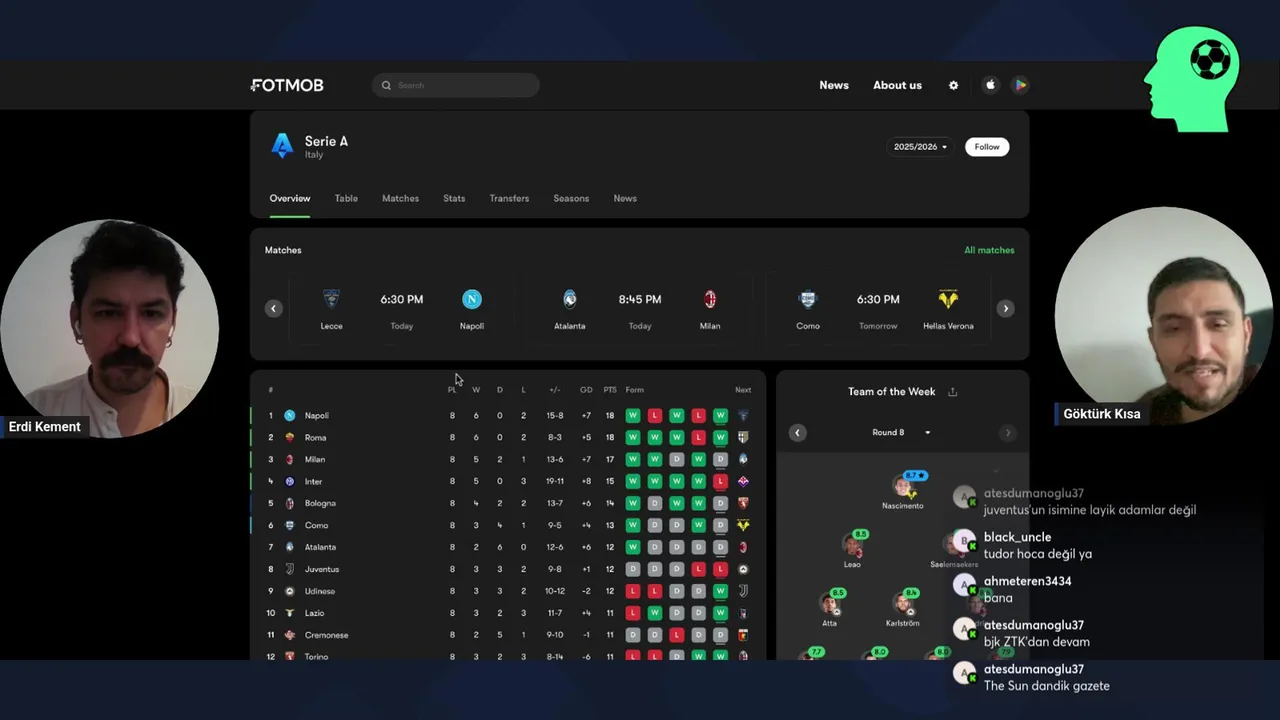The image size is (1280, 720).
Task: Open Juventus row in the table
Action: pyautogui.click(x=508, y=569)
